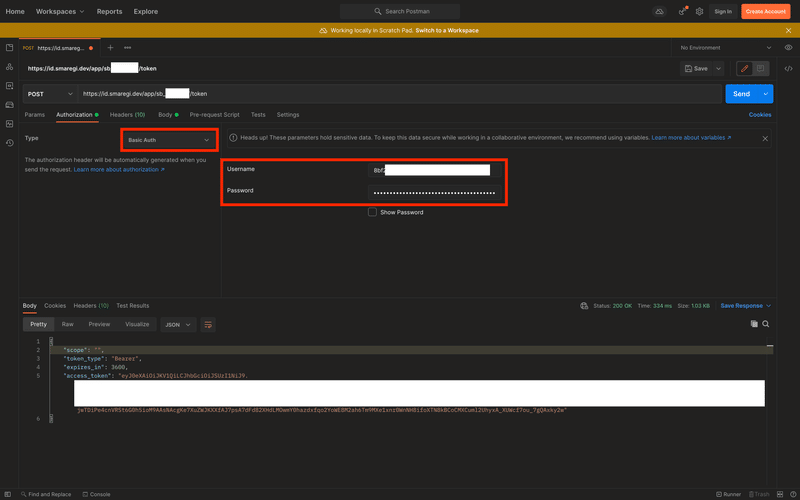Search the response with magnifier icon

point(766,323)
